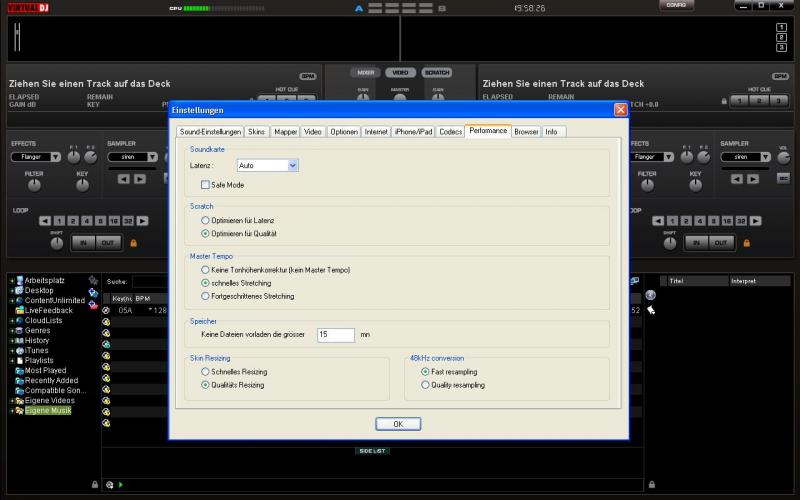
Task: Open the CONFIG button at top
Action: [x=676, y=5]
